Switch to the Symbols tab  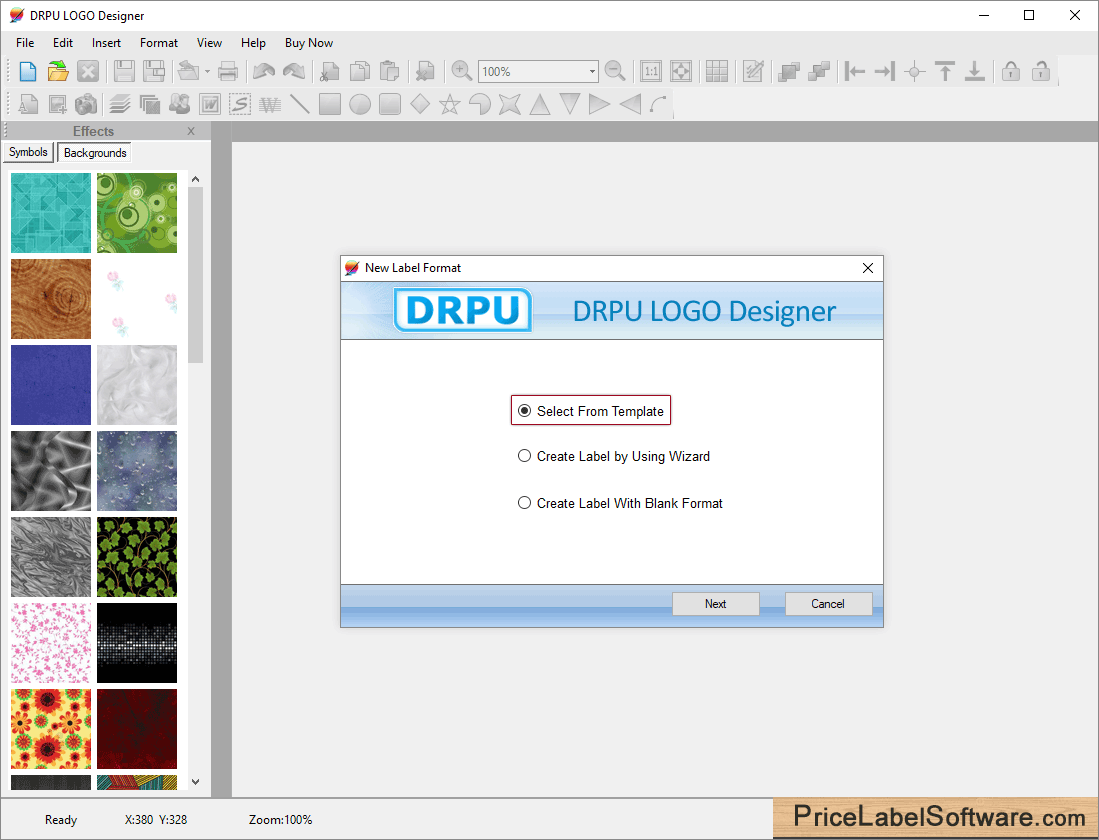tap(29, 152)
